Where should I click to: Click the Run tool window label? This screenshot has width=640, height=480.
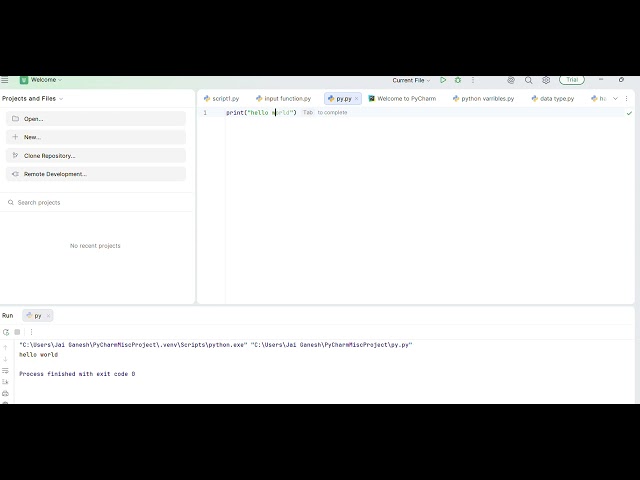click(x=8, y=316)
